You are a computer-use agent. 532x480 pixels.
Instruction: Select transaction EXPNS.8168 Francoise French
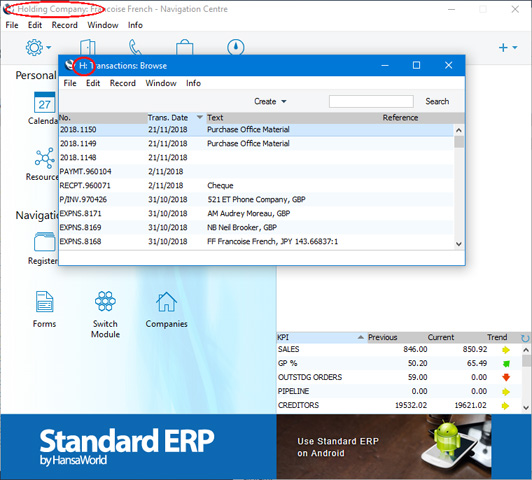[x=256, y=242]
